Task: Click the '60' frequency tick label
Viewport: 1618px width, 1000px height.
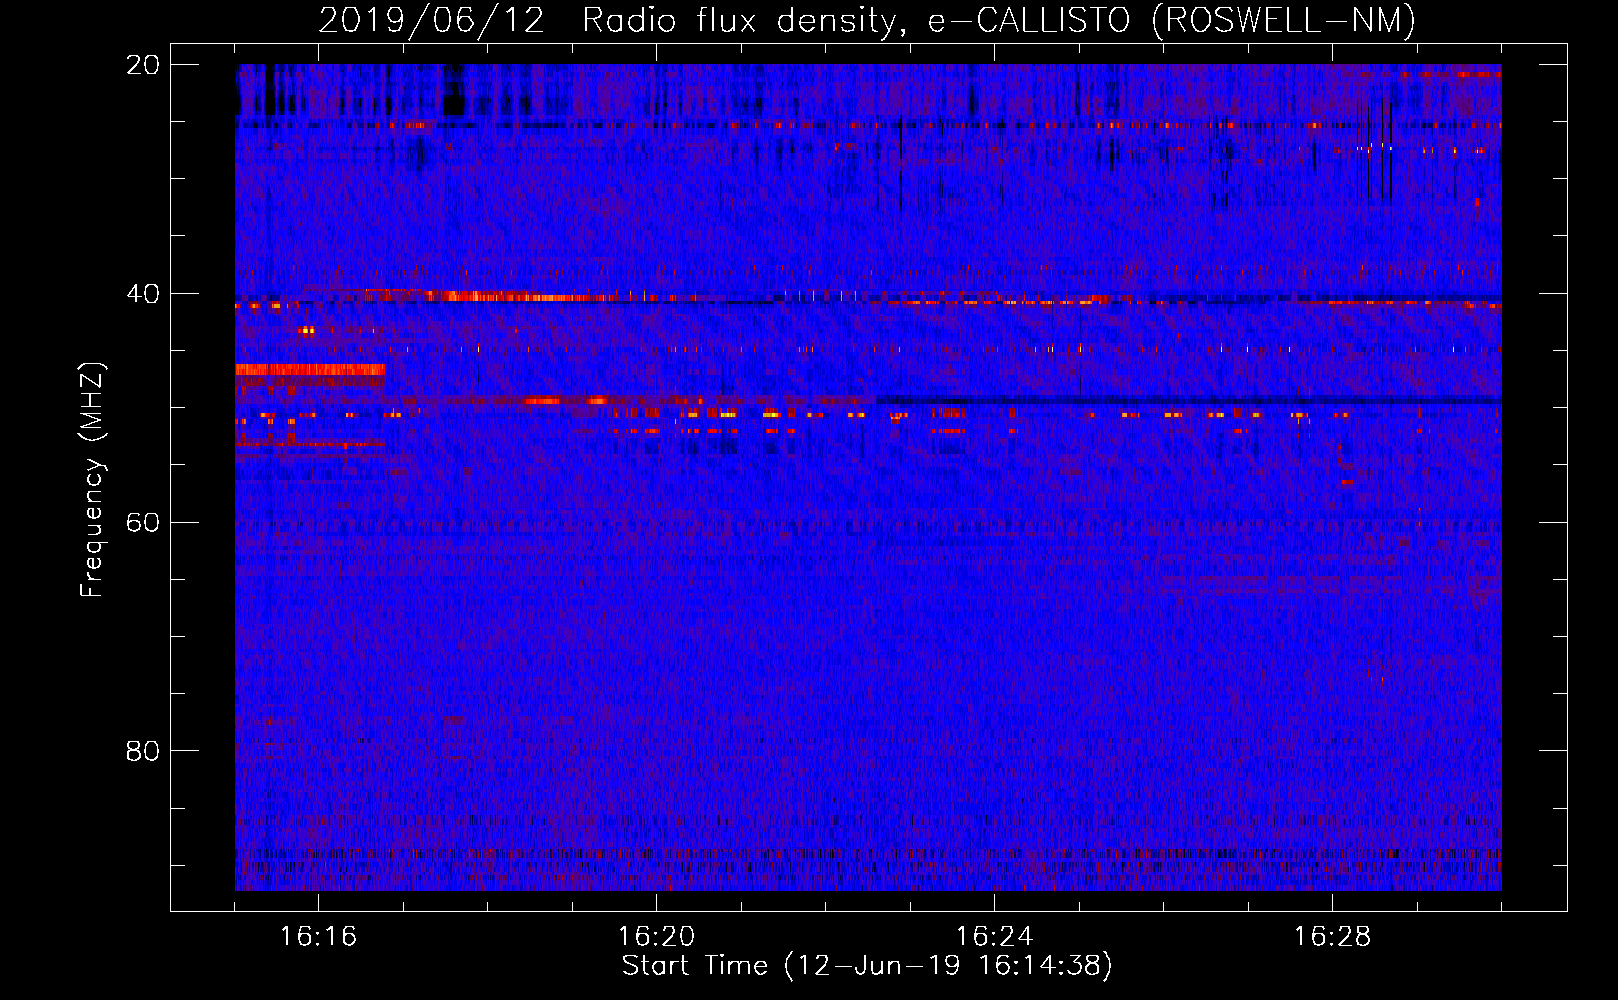Action: [143, 522]
